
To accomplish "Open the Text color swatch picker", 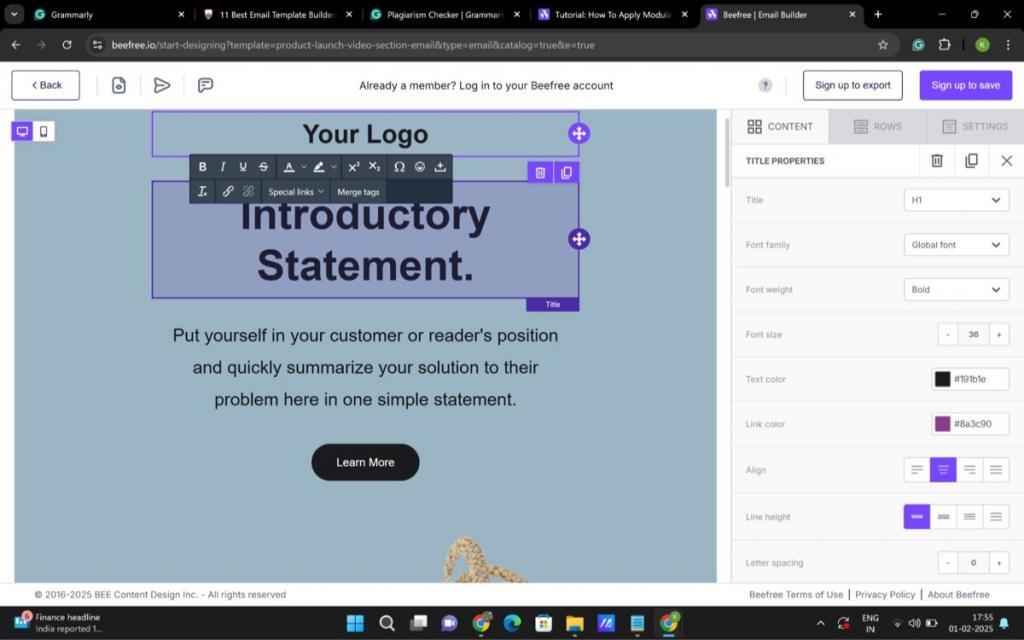I will 942,379.
